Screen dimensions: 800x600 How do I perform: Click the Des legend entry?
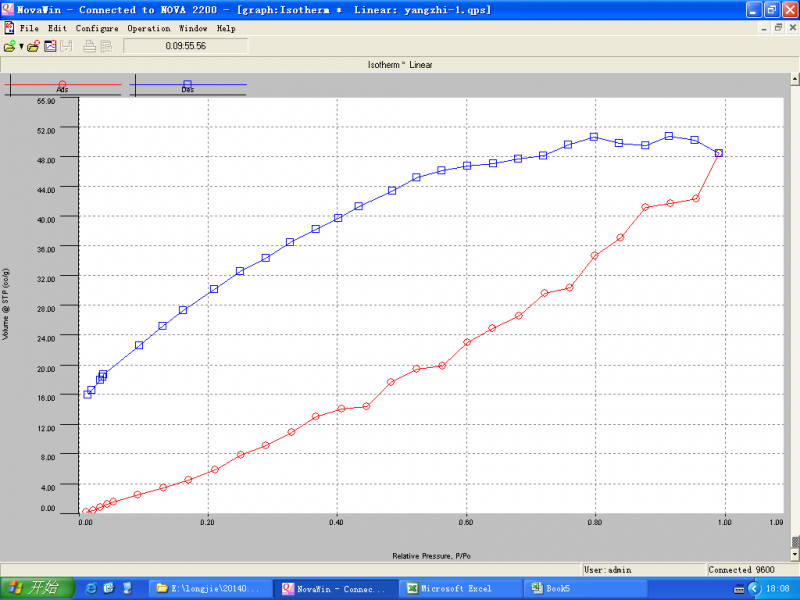pos(188,86)
